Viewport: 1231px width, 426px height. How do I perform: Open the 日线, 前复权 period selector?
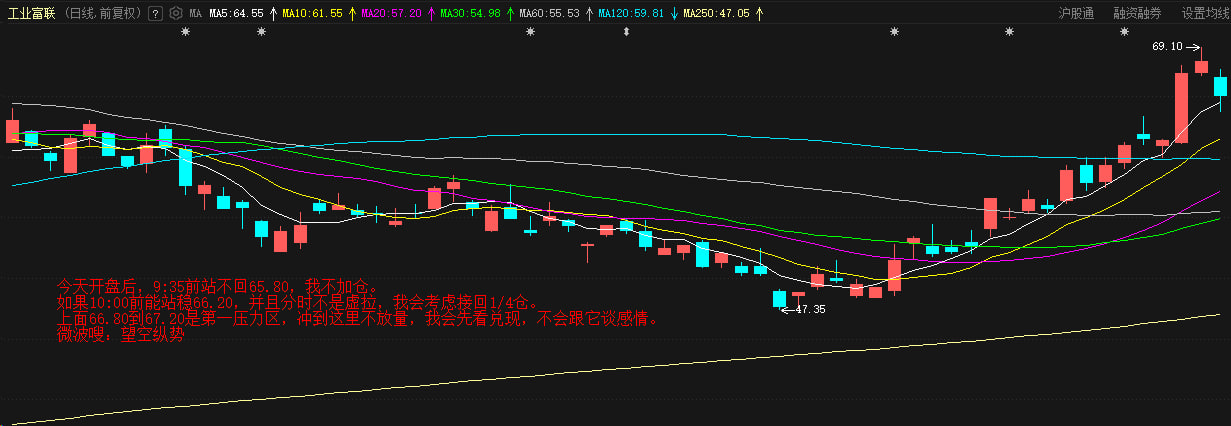(103, 14)
